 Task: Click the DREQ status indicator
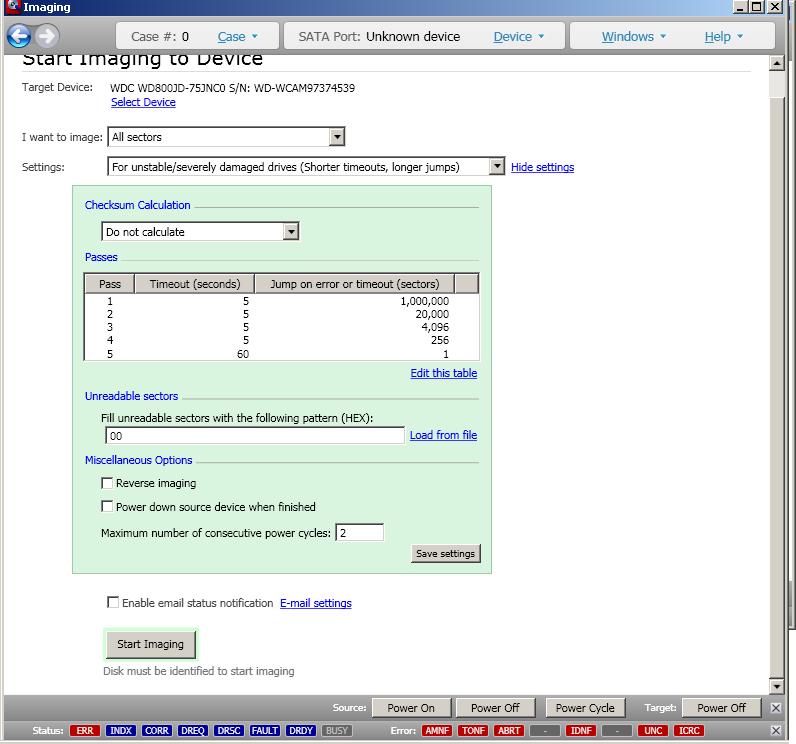pos(192,730)
